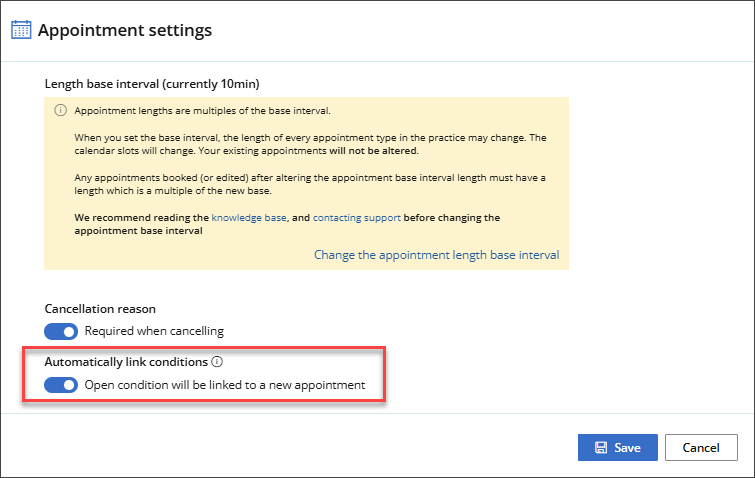
Task: Click the Appointment settings title text
Action: coord(125,30)
